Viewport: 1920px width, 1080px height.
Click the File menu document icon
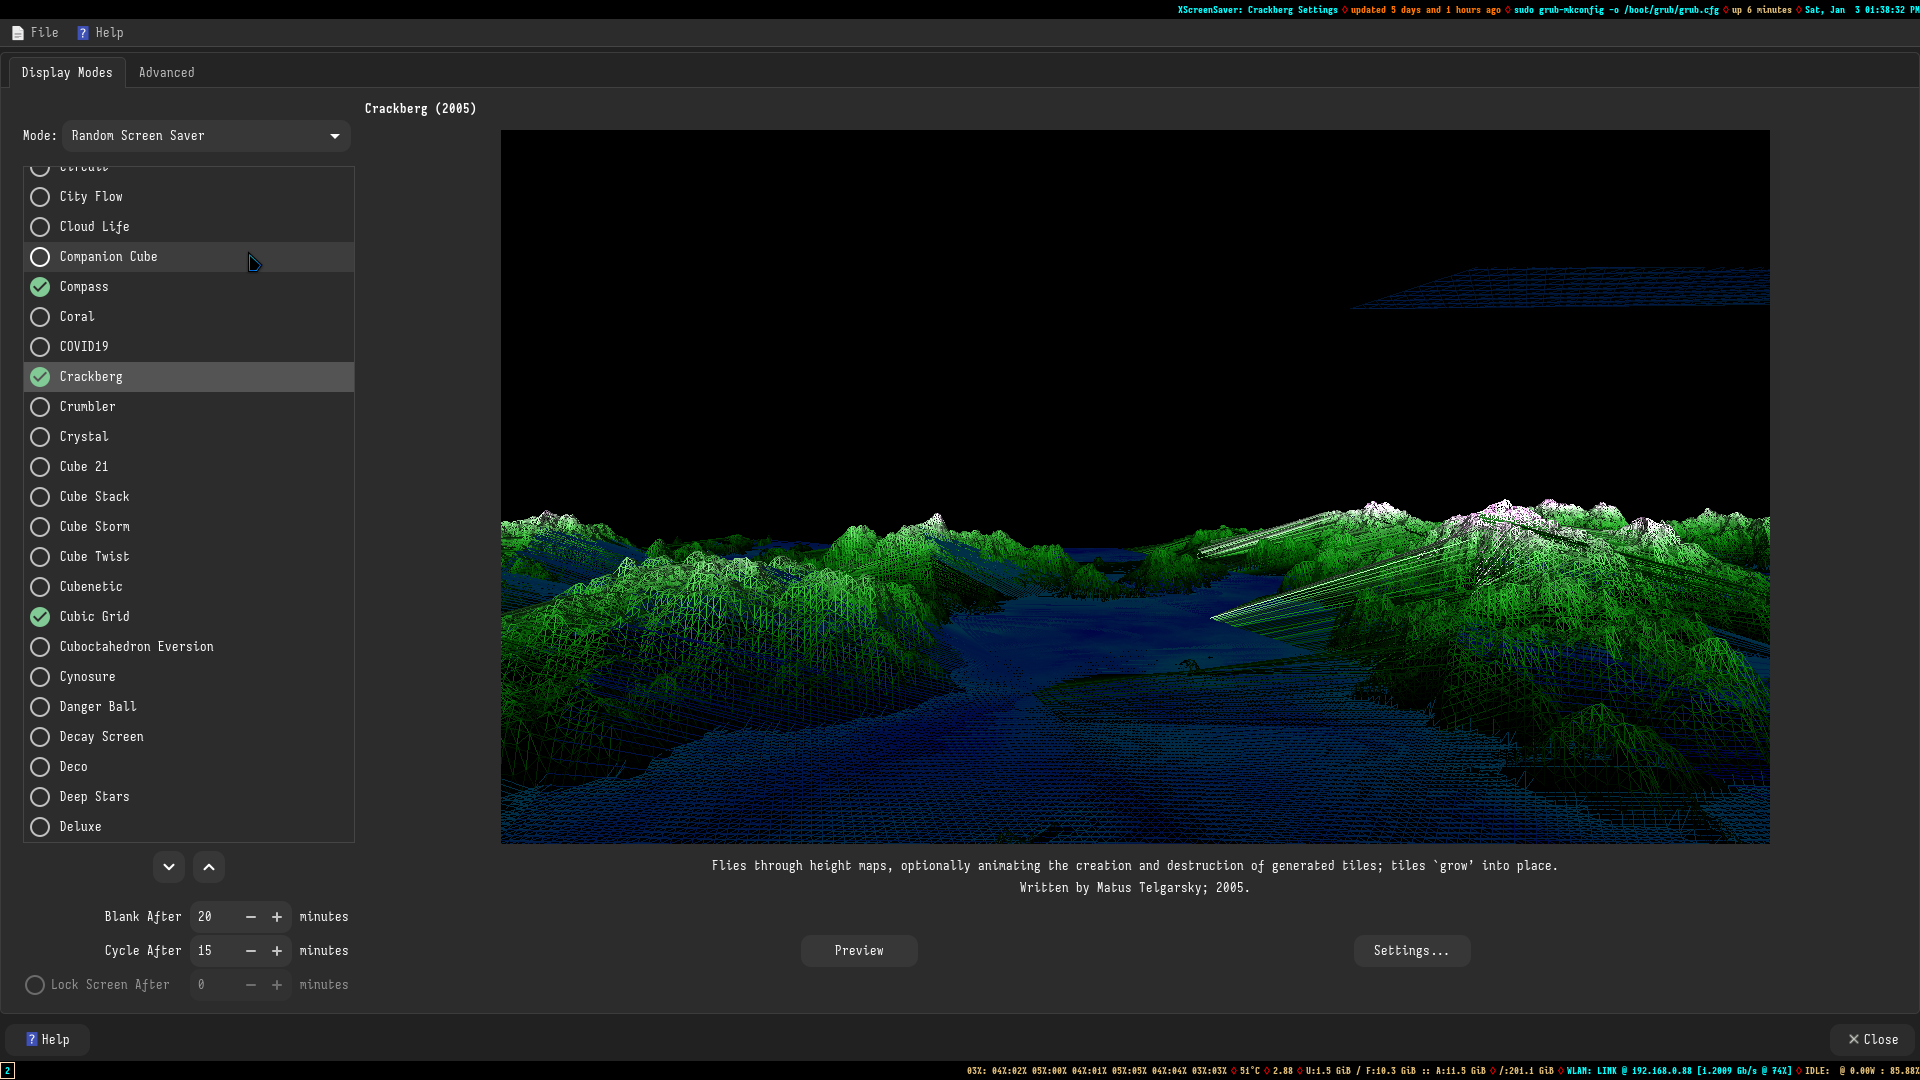18,33
